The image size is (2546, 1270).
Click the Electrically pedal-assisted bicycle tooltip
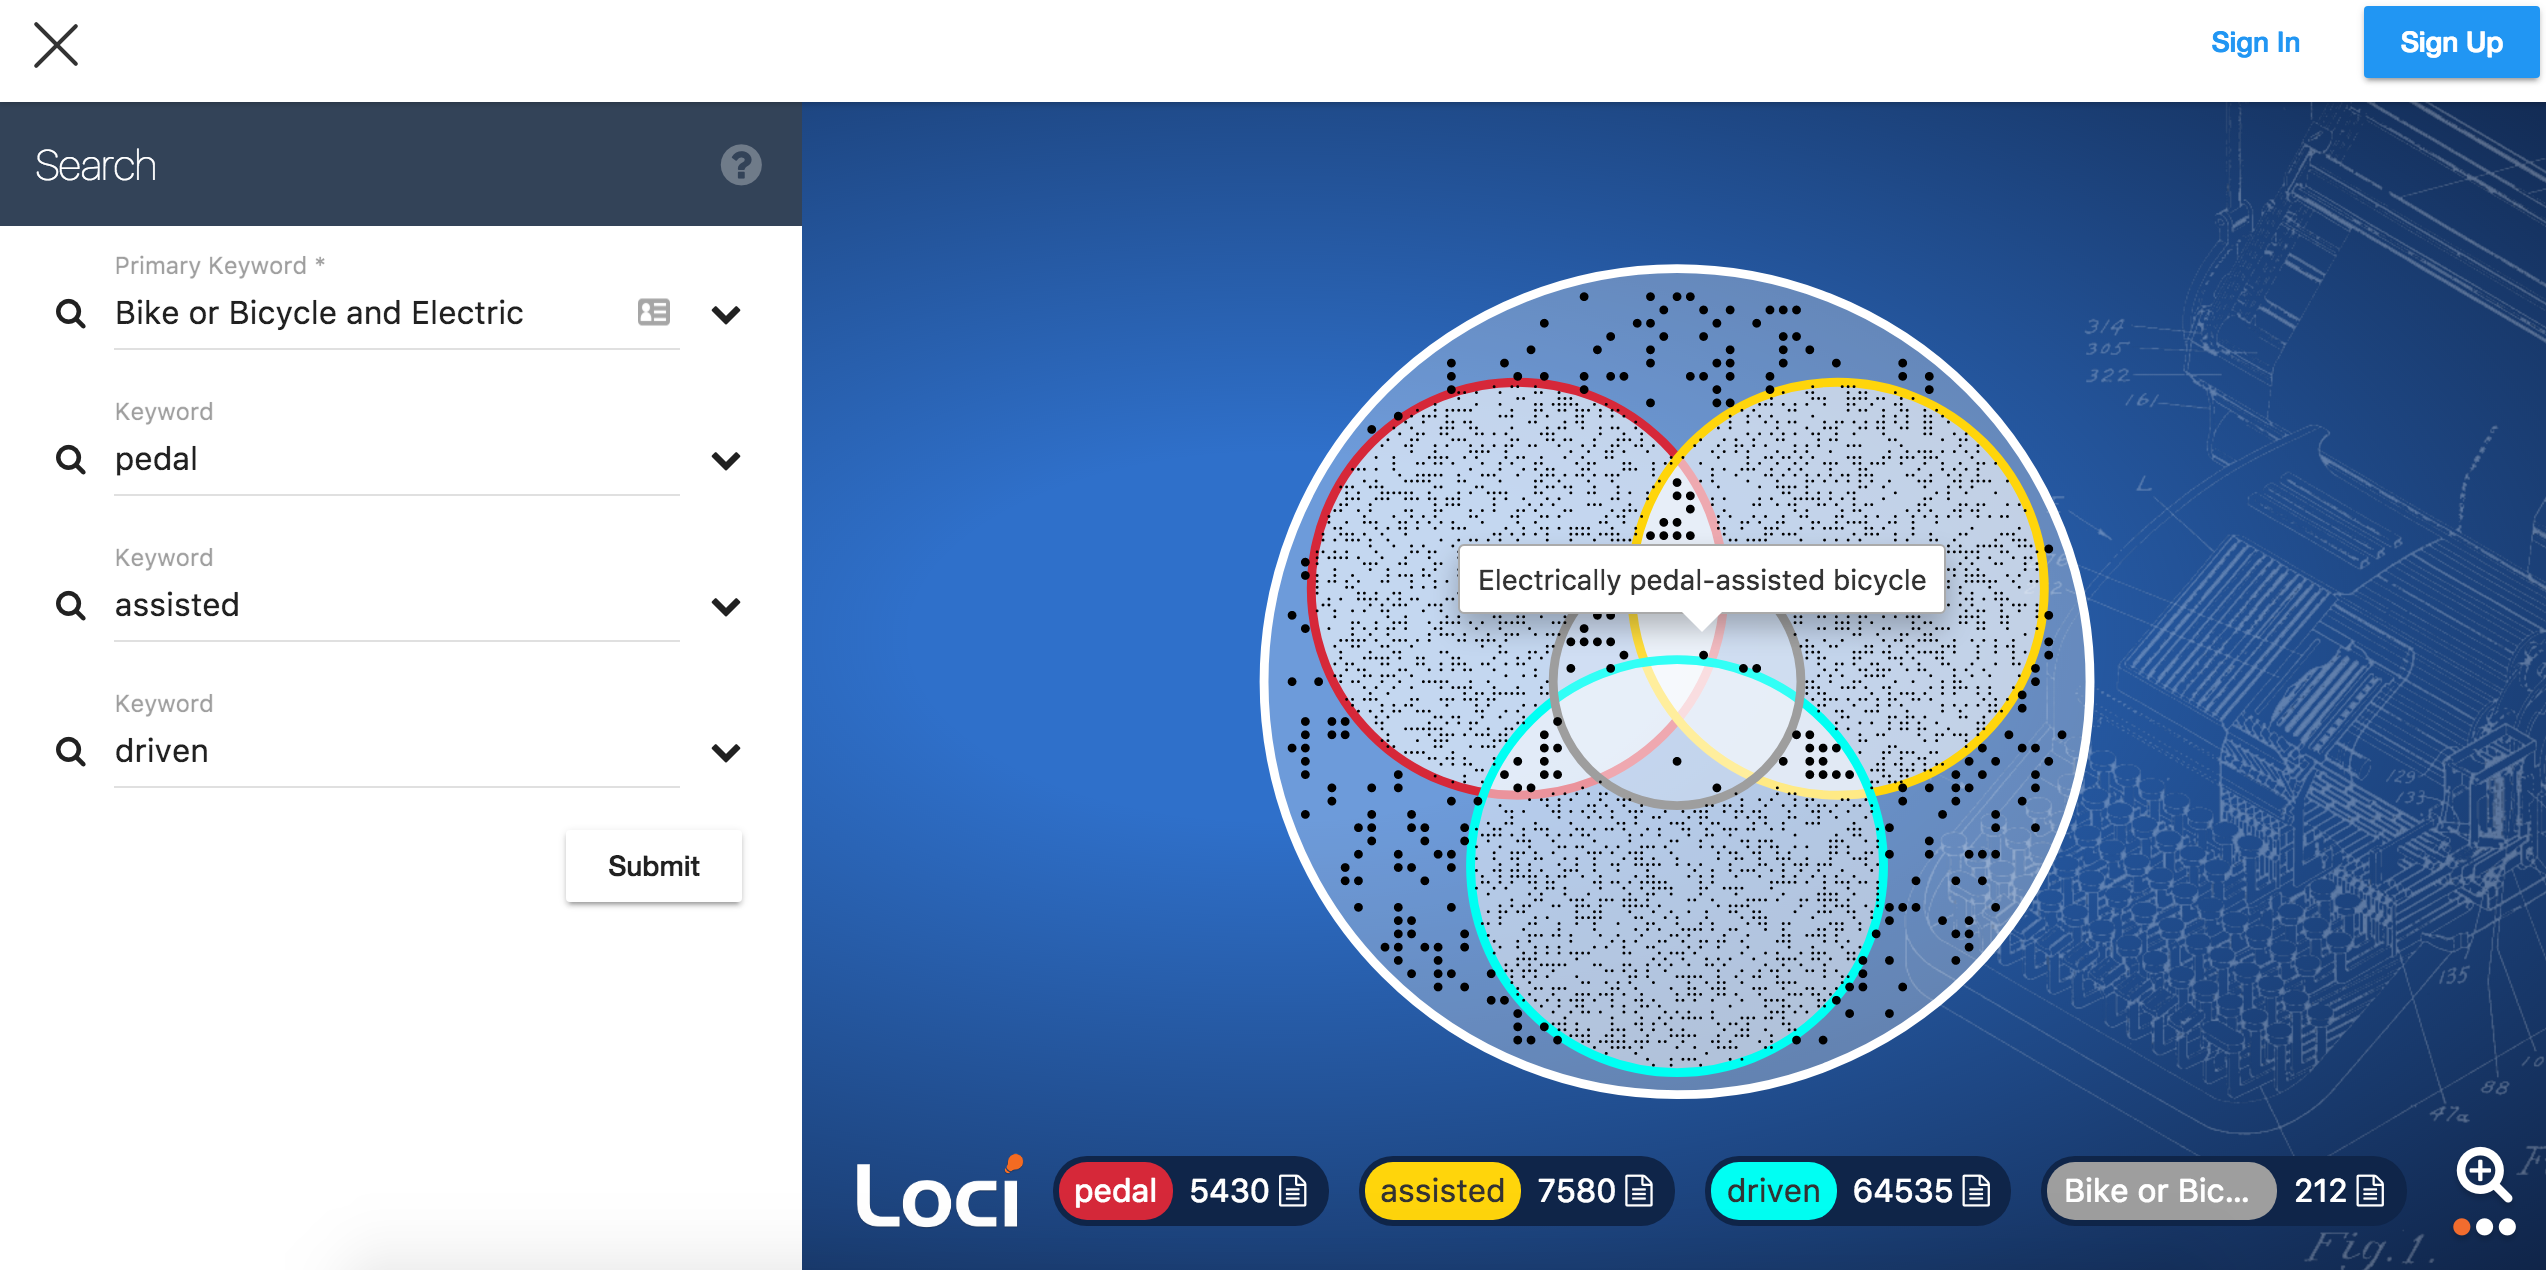pyautogui.click(x=1700, y=578)
